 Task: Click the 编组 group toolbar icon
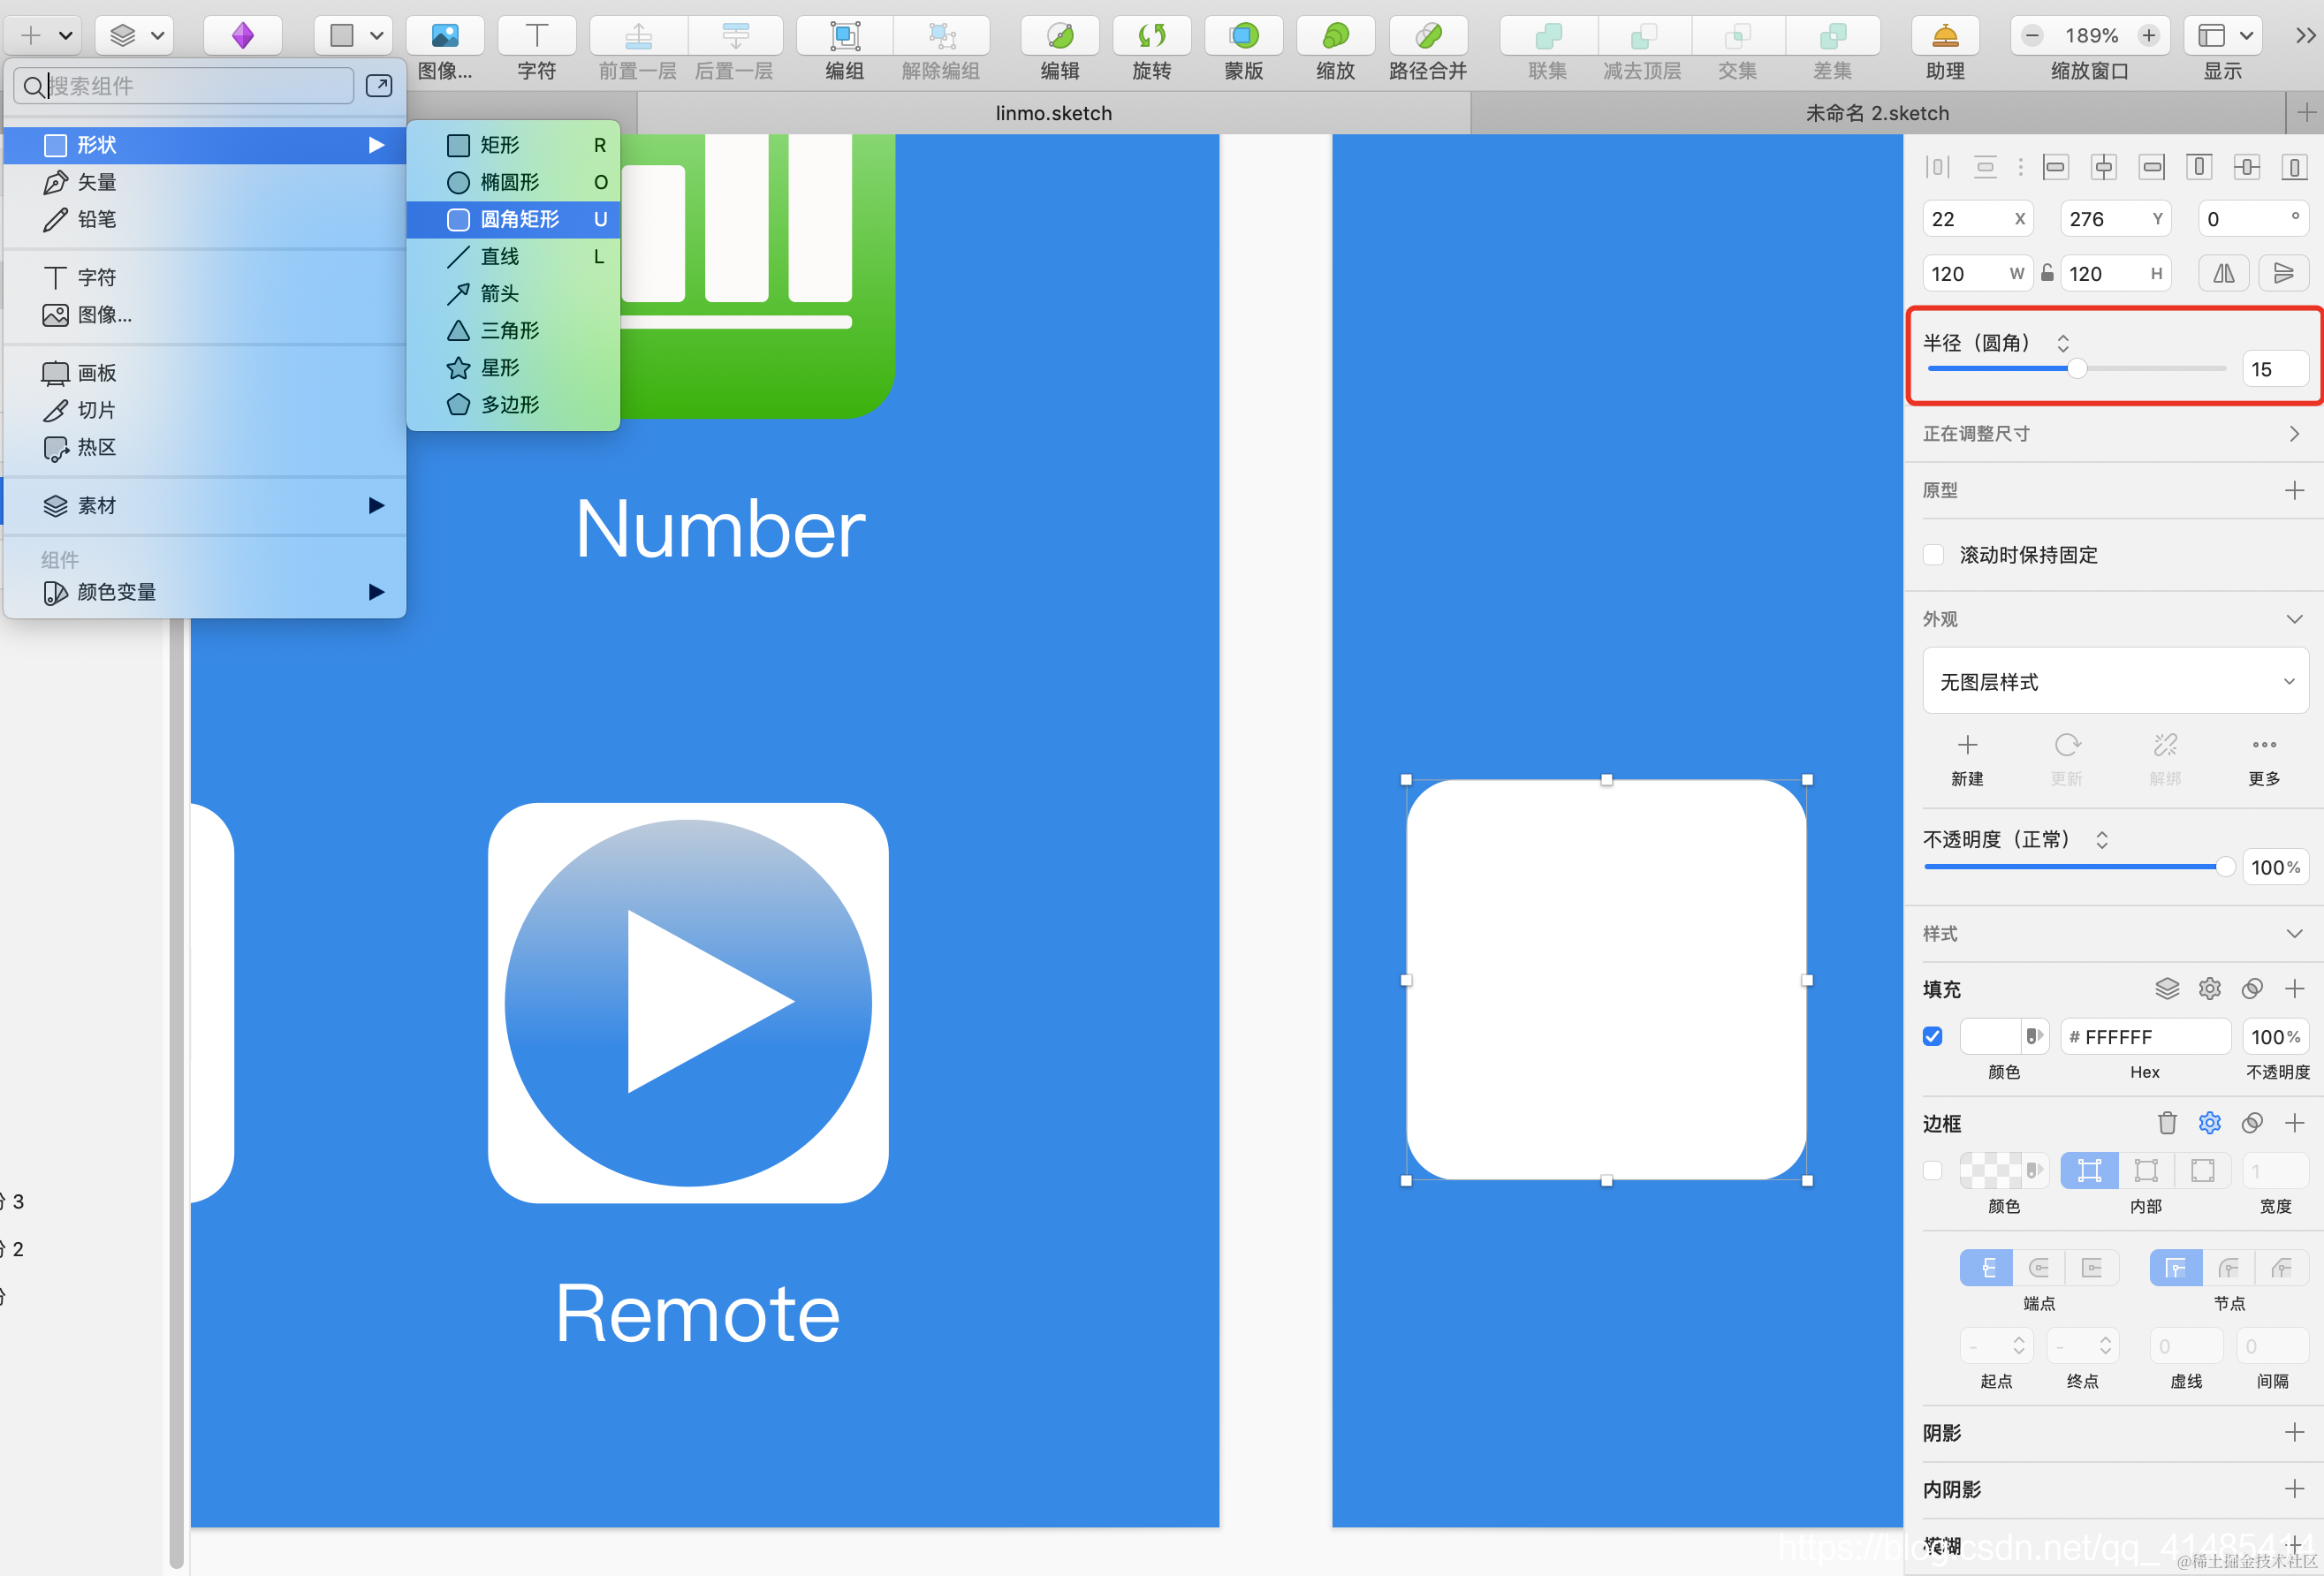coord(844,37)
